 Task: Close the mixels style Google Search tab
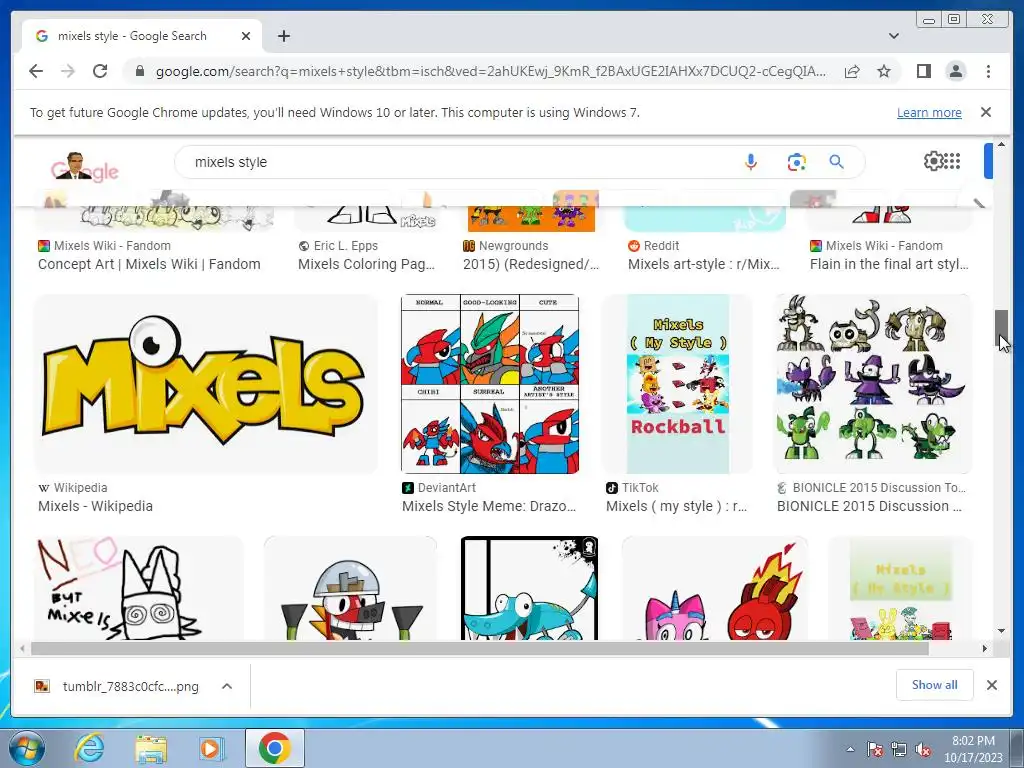(x=246, y=36)
